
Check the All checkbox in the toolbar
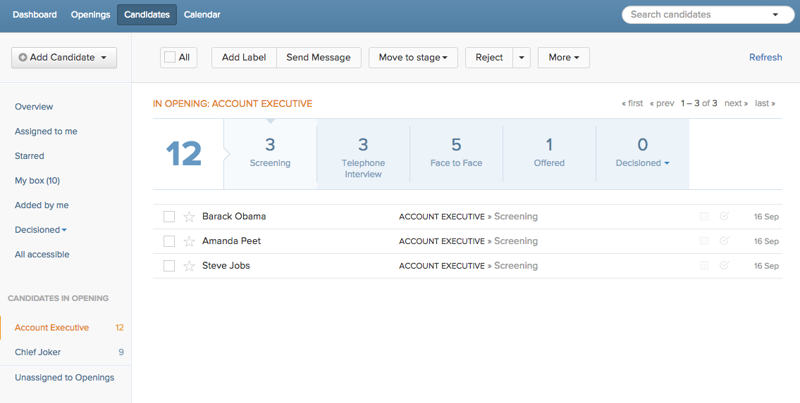170,58
